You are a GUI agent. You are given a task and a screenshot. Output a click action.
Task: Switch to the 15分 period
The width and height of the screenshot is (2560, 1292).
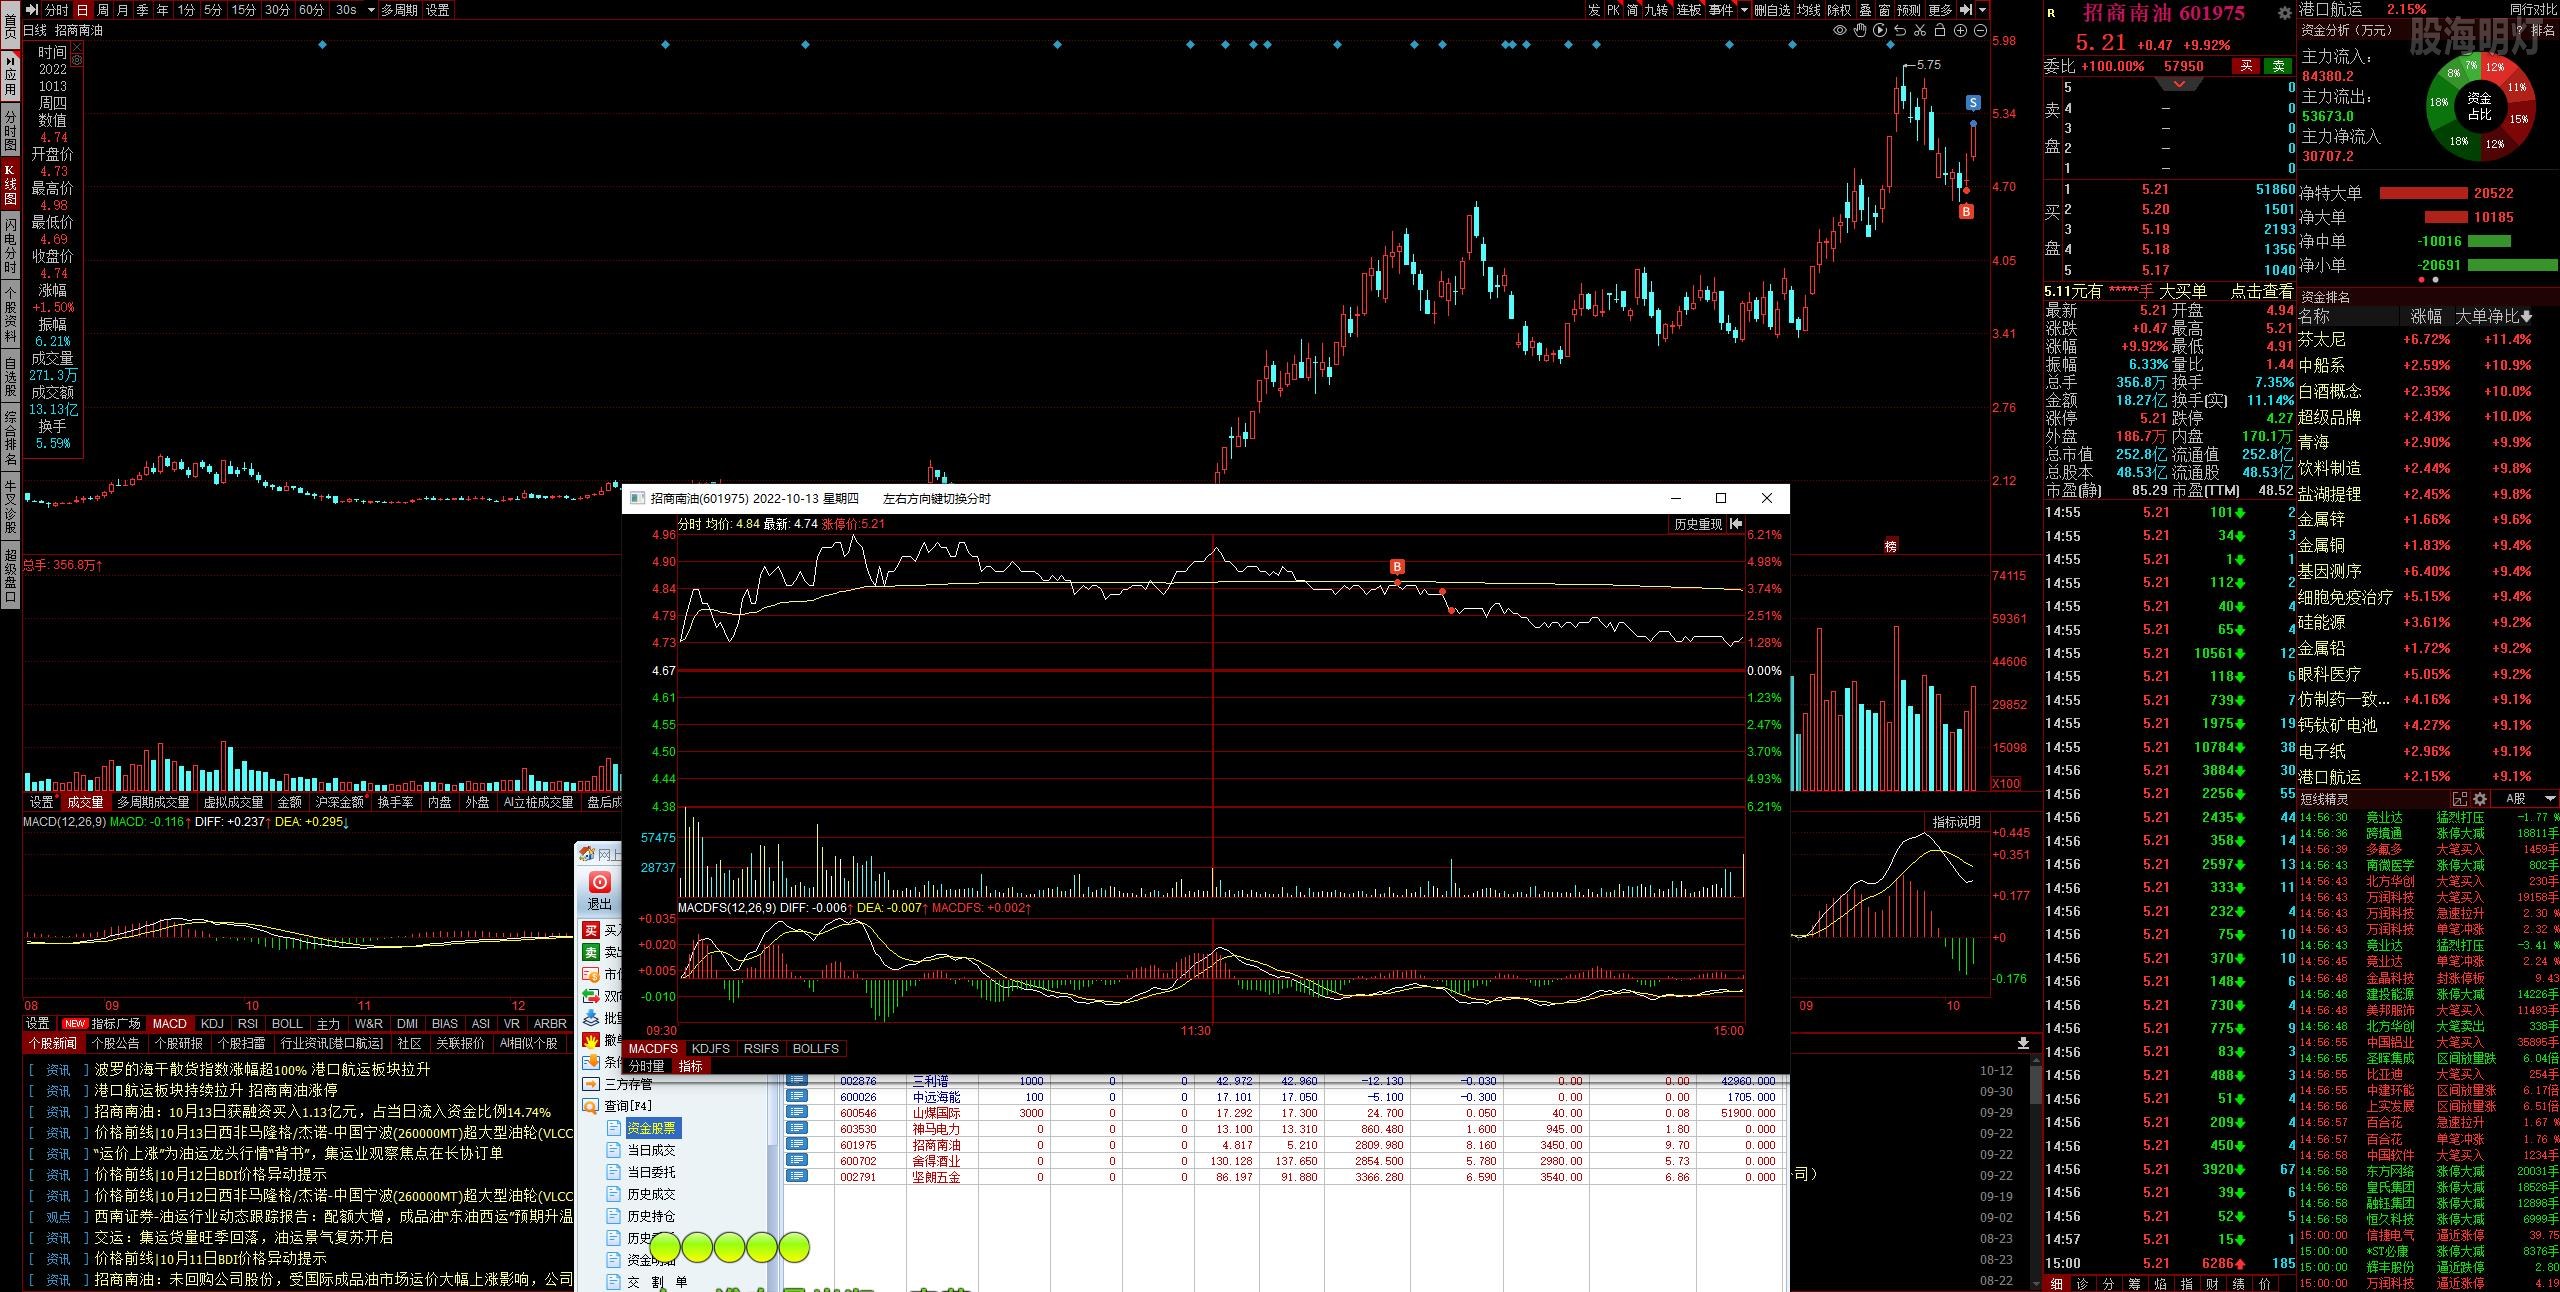tap(244, 10)
